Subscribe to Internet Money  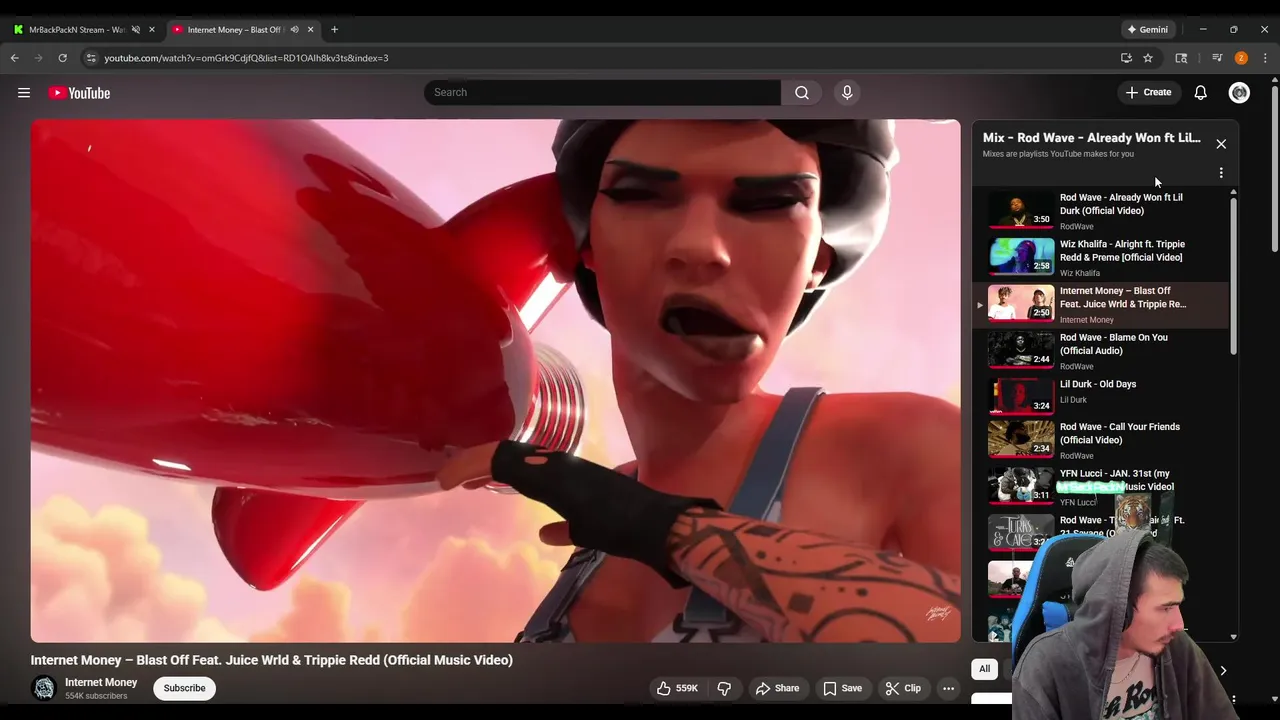(184, 688)
